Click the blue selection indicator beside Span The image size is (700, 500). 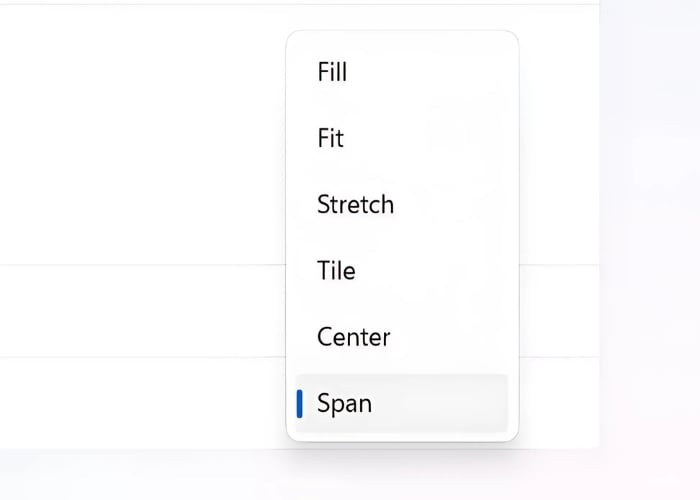pyautogui.click(x=300, y=404)
